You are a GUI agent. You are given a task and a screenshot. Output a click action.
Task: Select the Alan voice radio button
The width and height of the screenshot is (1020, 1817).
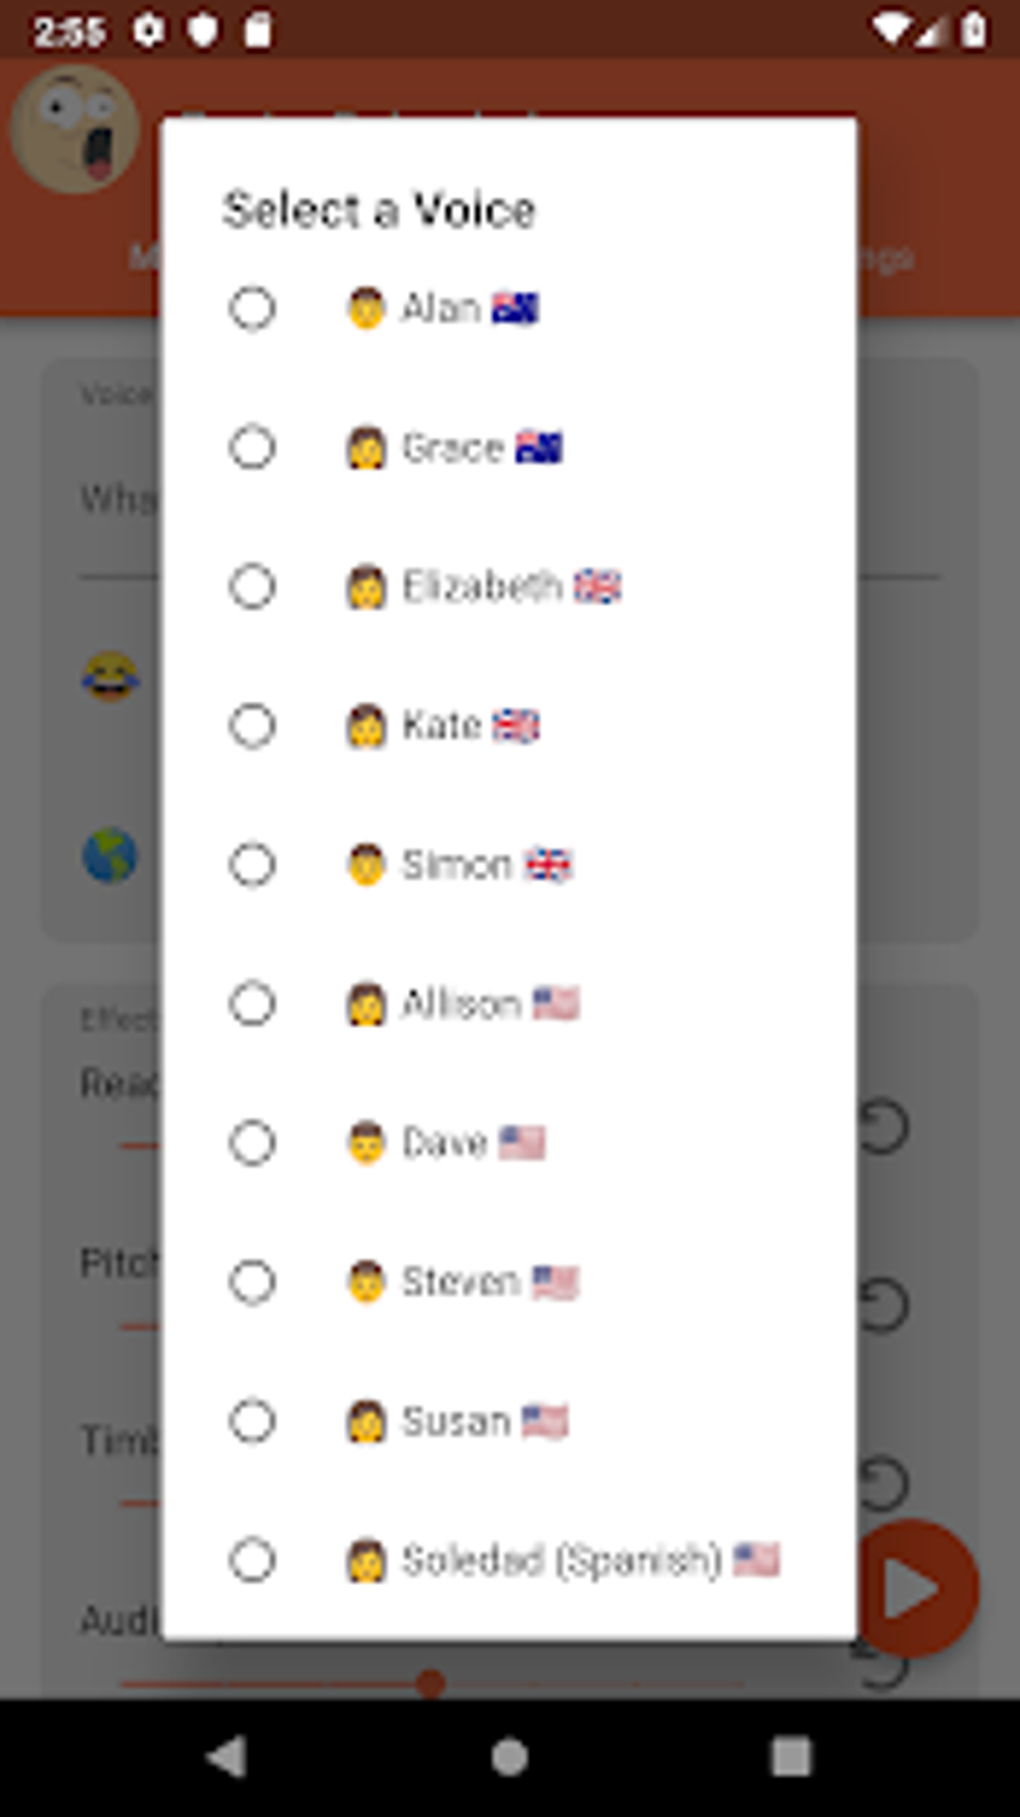pyautogui.click(x=252, y=308)
